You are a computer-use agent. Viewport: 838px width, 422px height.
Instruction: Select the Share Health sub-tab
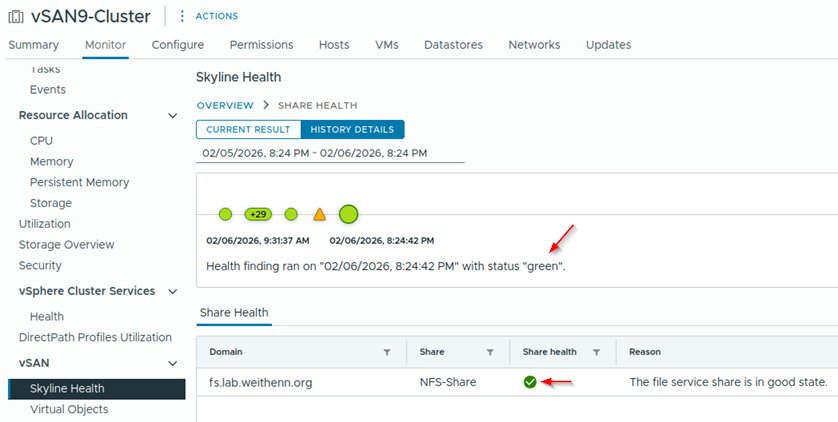point(234,313)
